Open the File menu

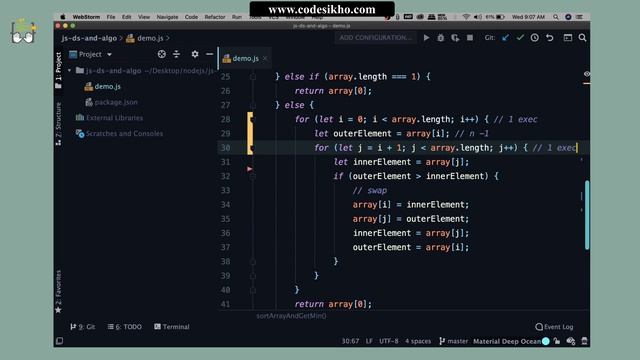111,17
